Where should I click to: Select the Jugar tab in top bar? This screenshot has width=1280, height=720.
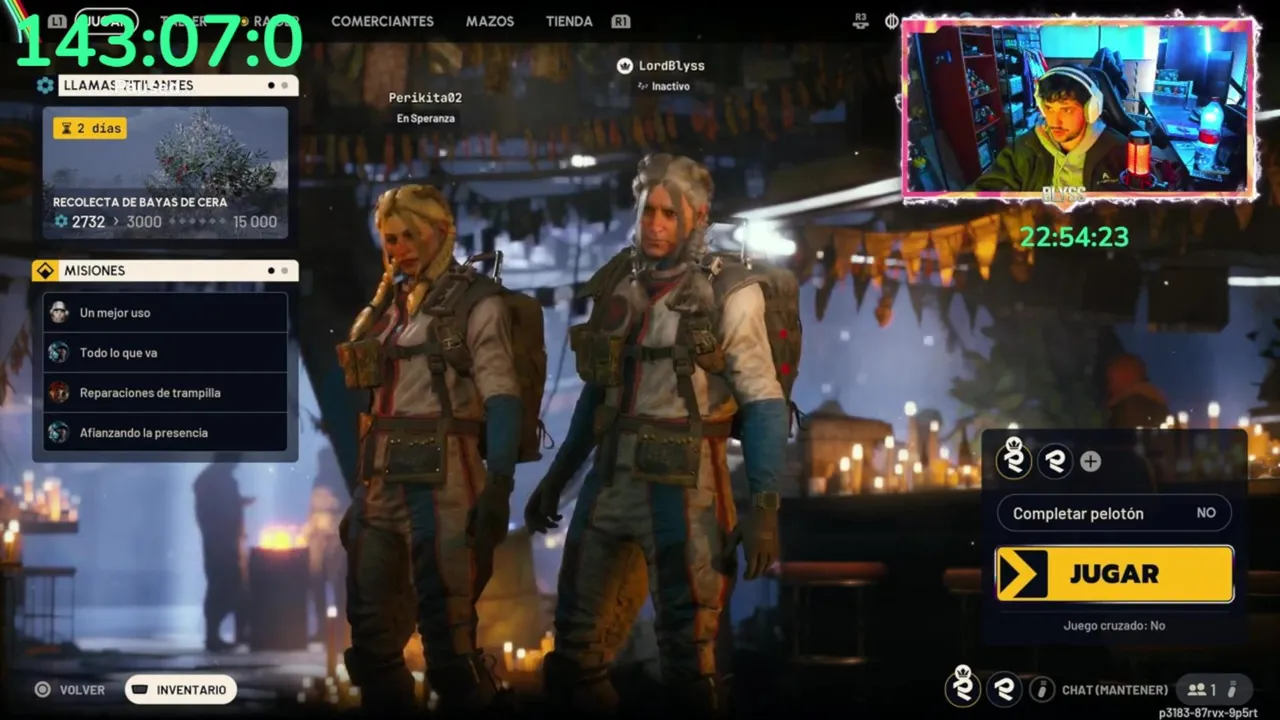pos(106,21)
